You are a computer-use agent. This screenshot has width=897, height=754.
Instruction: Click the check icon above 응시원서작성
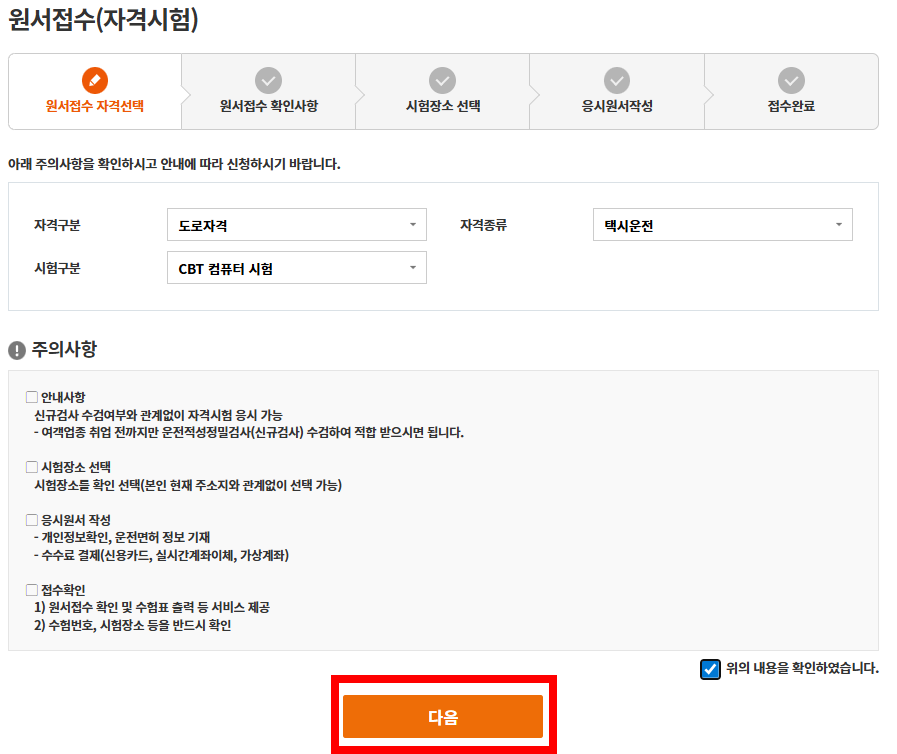pyautogui.click(x=617, y=81)
